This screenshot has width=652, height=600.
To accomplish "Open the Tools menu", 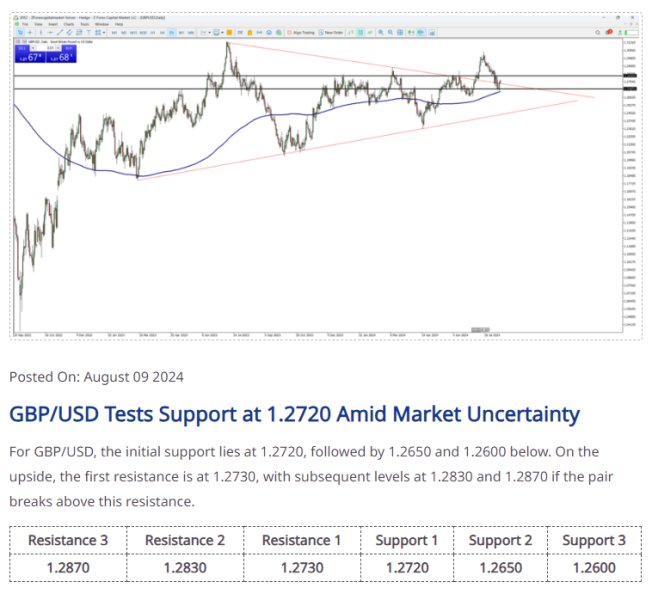I will pyautogui.click(x=84, y=25).
